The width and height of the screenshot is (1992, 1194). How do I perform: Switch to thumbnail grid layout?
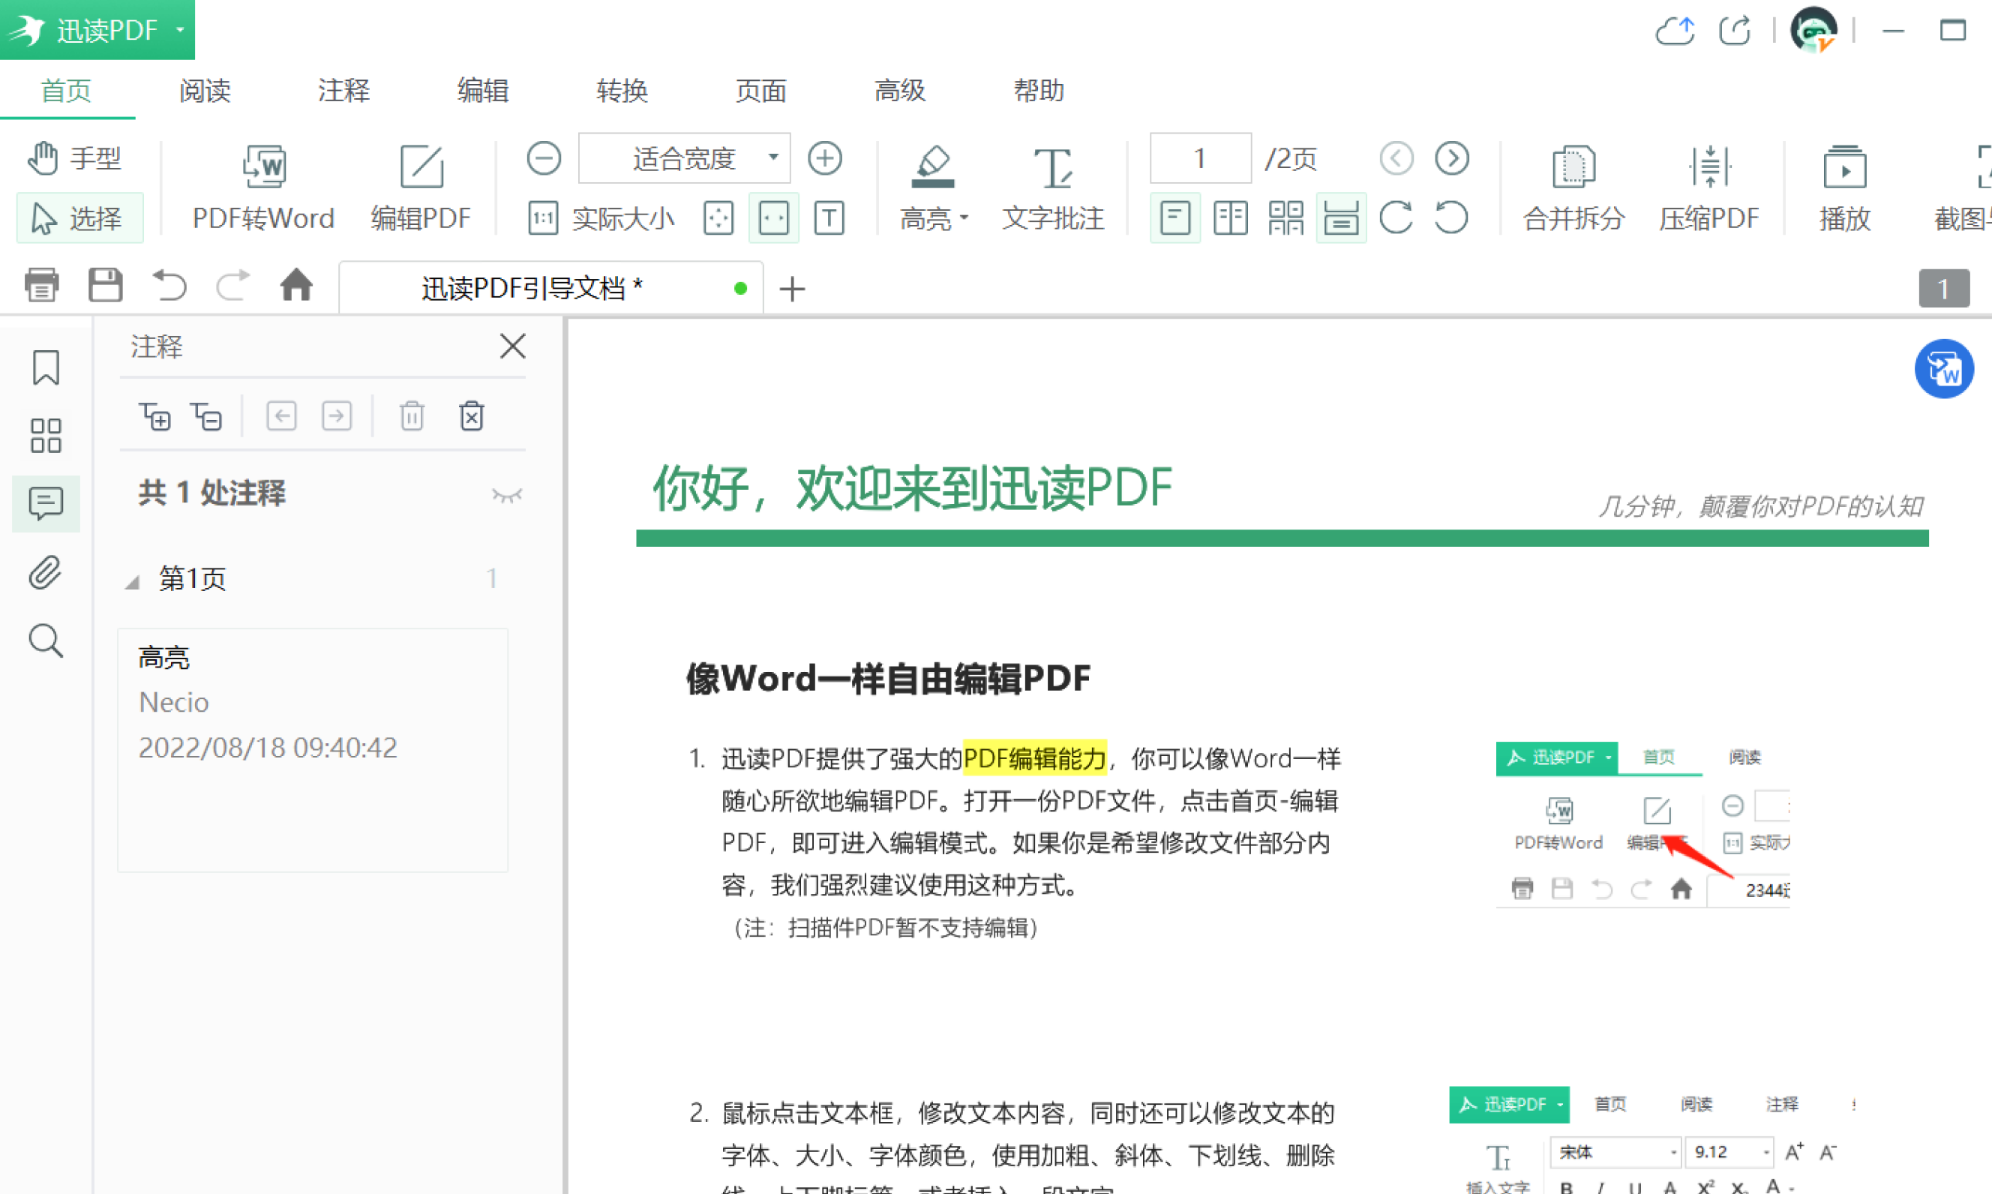(x=1286, y=218)
